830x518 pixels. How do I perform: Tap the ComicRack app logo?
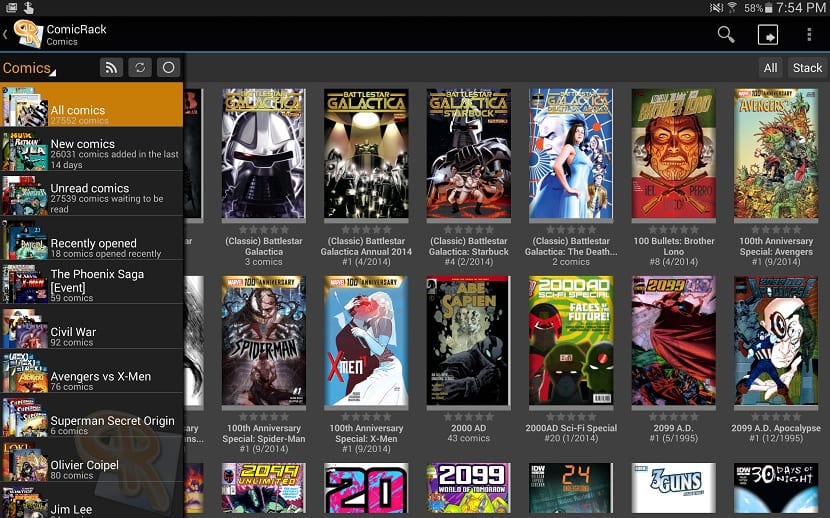pyautogui.click(x=27, y=34)
